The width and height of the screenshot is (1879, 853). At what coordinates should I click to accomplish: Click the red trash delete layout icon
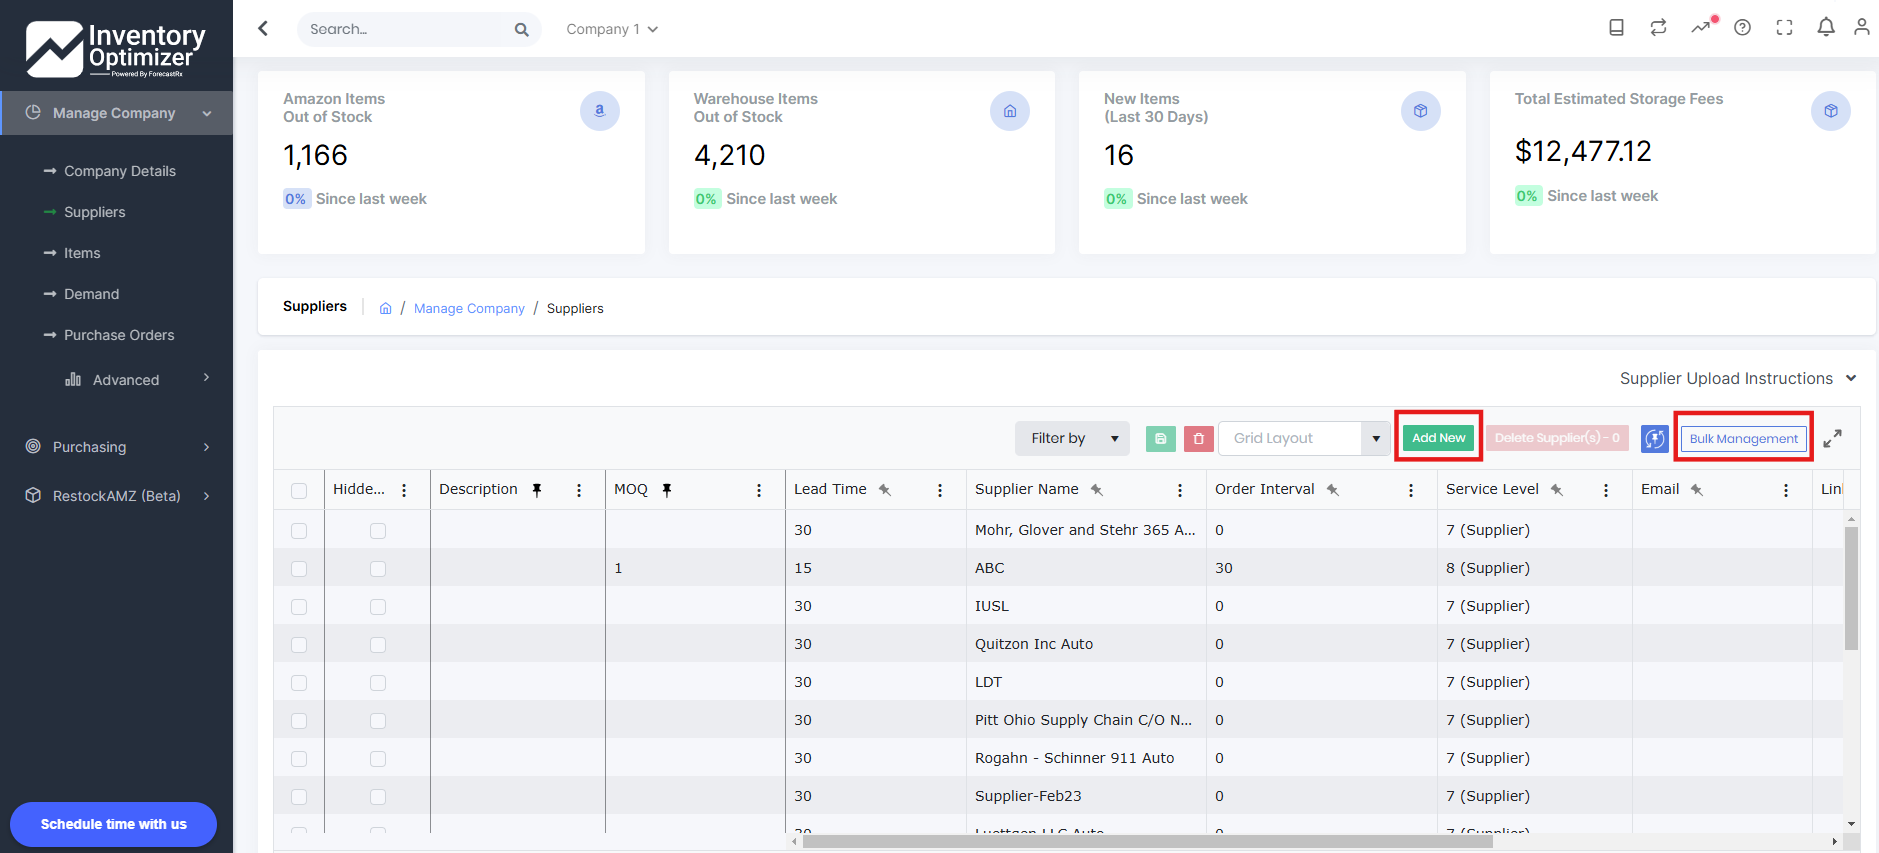(1198, 438)
